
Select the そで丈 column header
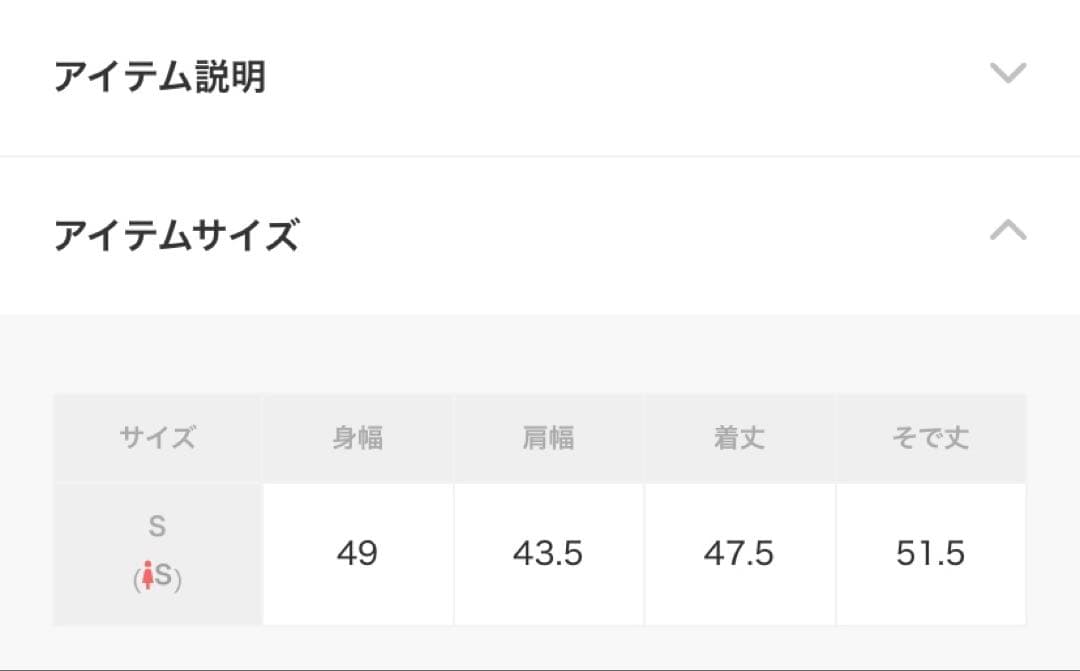(x=931, y=436)
